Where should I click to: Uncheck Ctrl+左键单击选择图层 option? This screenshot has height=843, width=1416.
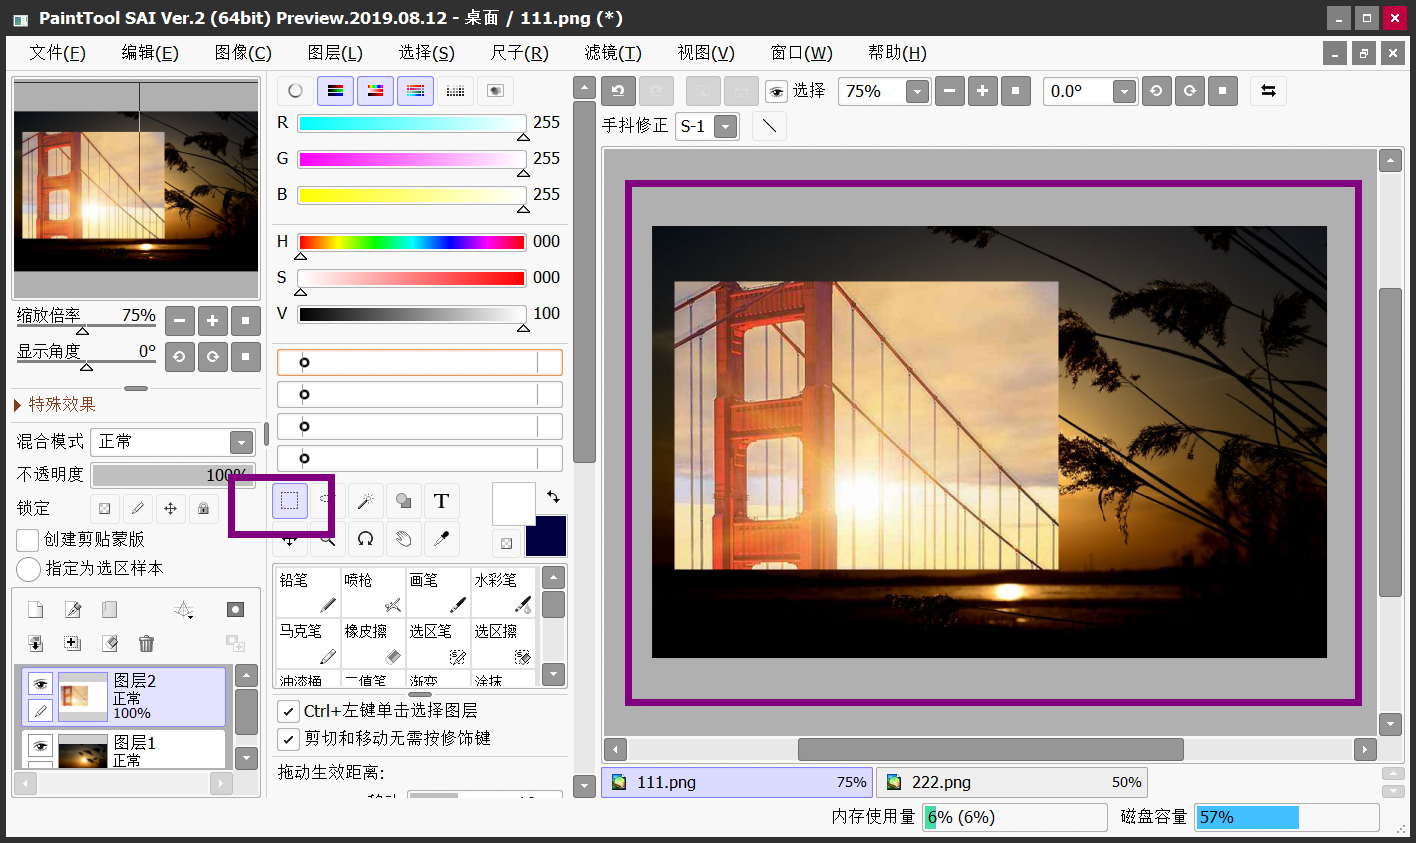288,711
